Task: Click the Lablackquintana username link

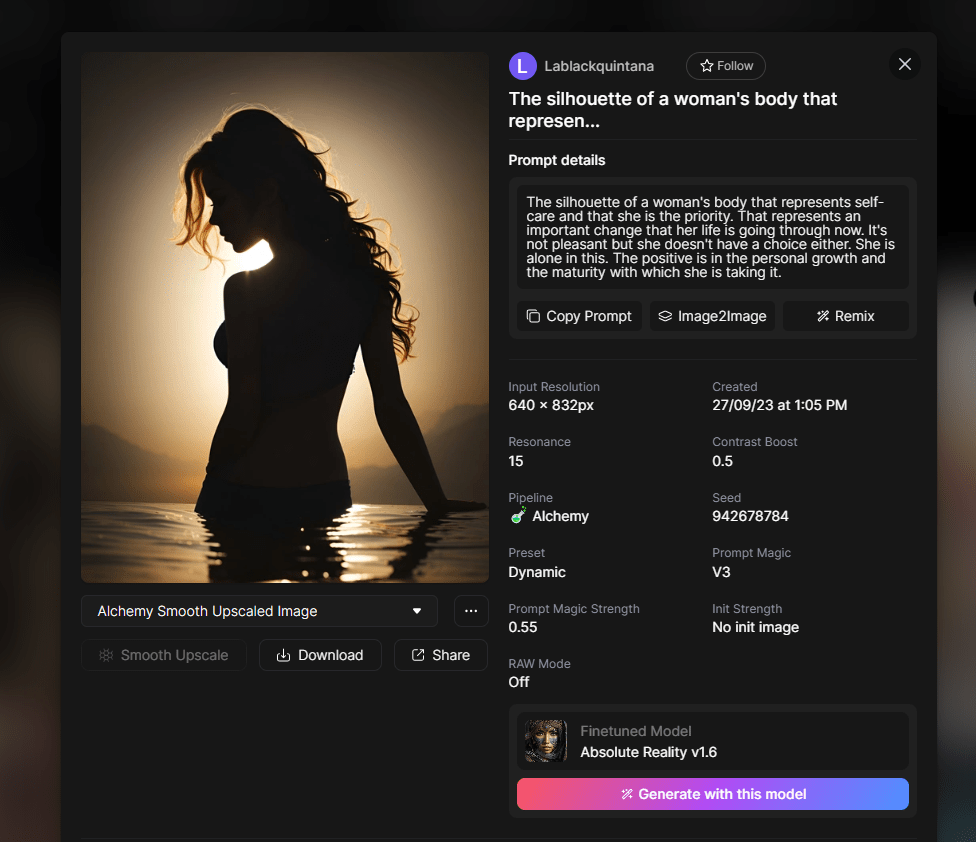Action: tap(599, 66)
